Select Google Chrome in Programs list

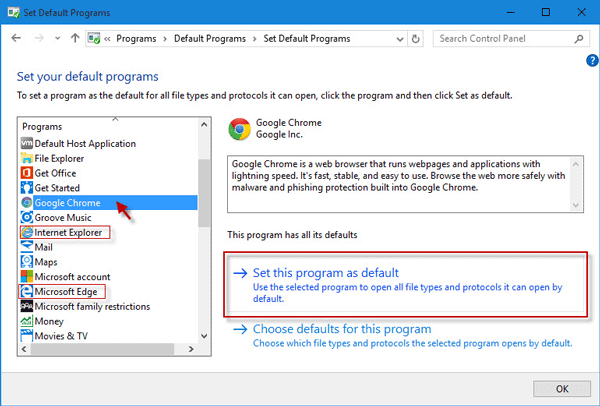pyautogui.click(x=109, y=203)
